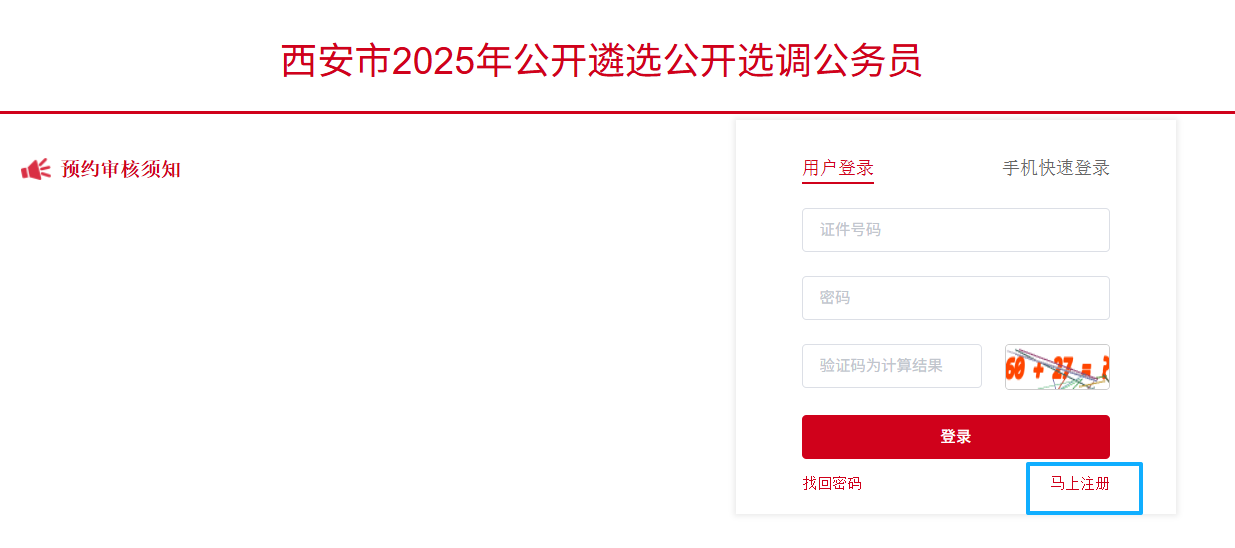1235x548 pixels.
Task: Select the 验证码为计算结果 input box
Action: [891, 366]
